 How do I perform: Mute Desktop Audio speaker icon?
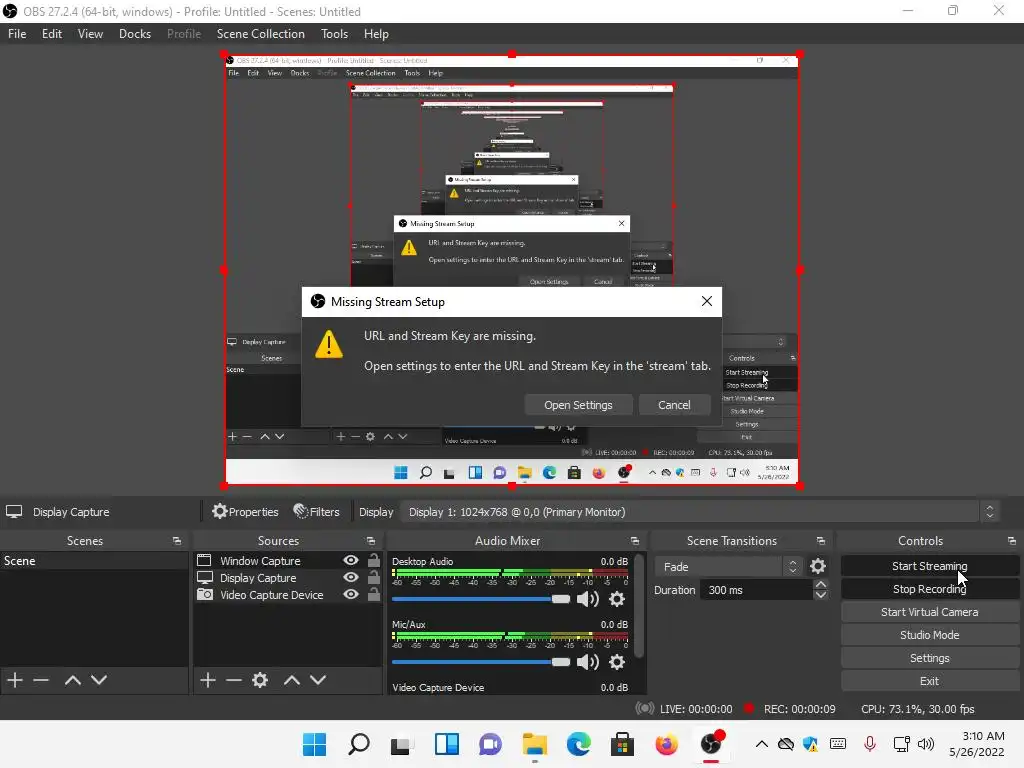coord(588,599)
